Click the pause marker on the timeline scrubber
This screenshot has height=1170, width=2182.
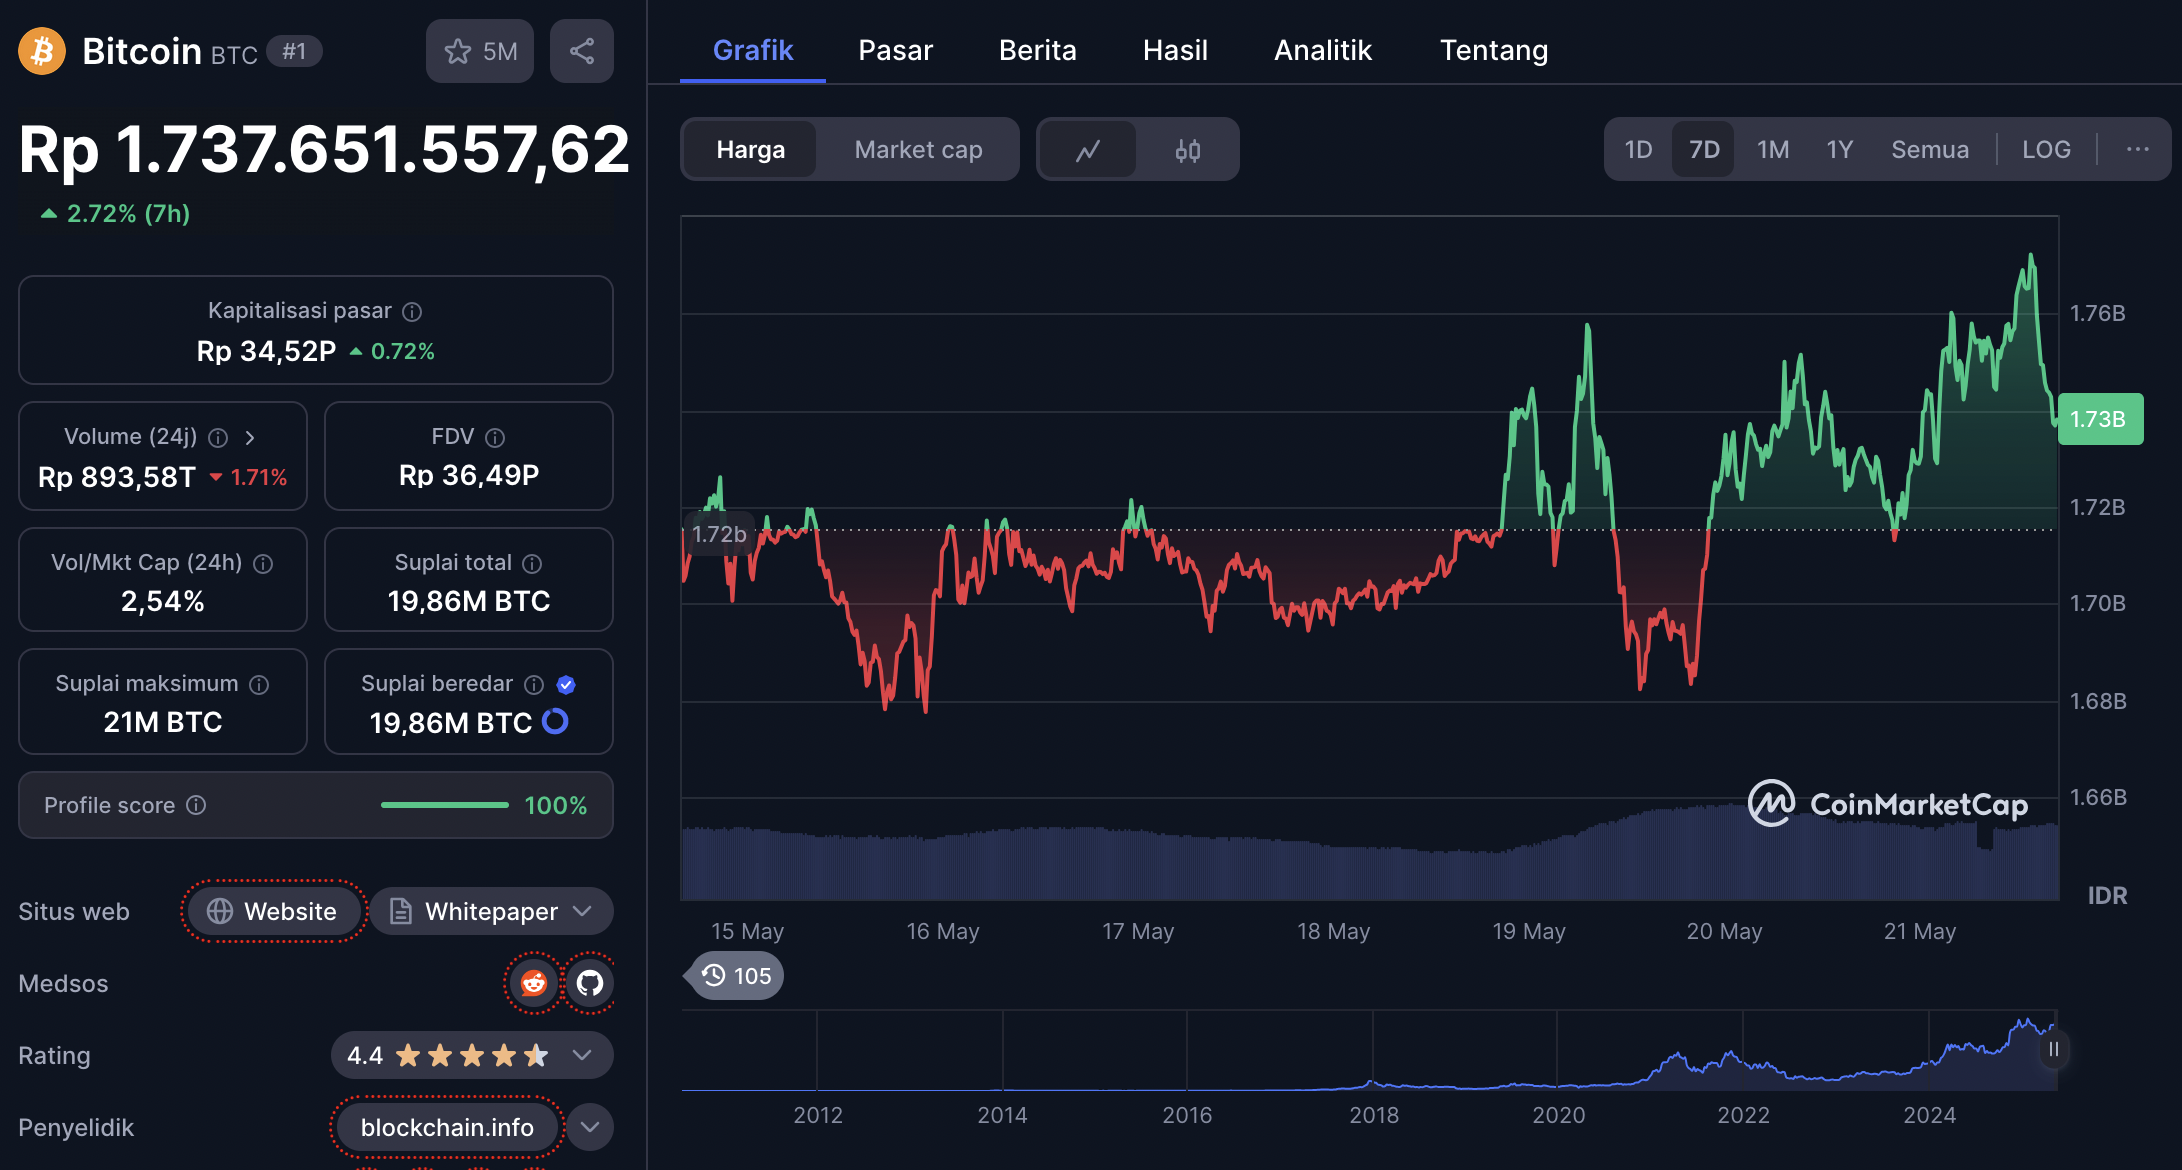point(2052,1050)
